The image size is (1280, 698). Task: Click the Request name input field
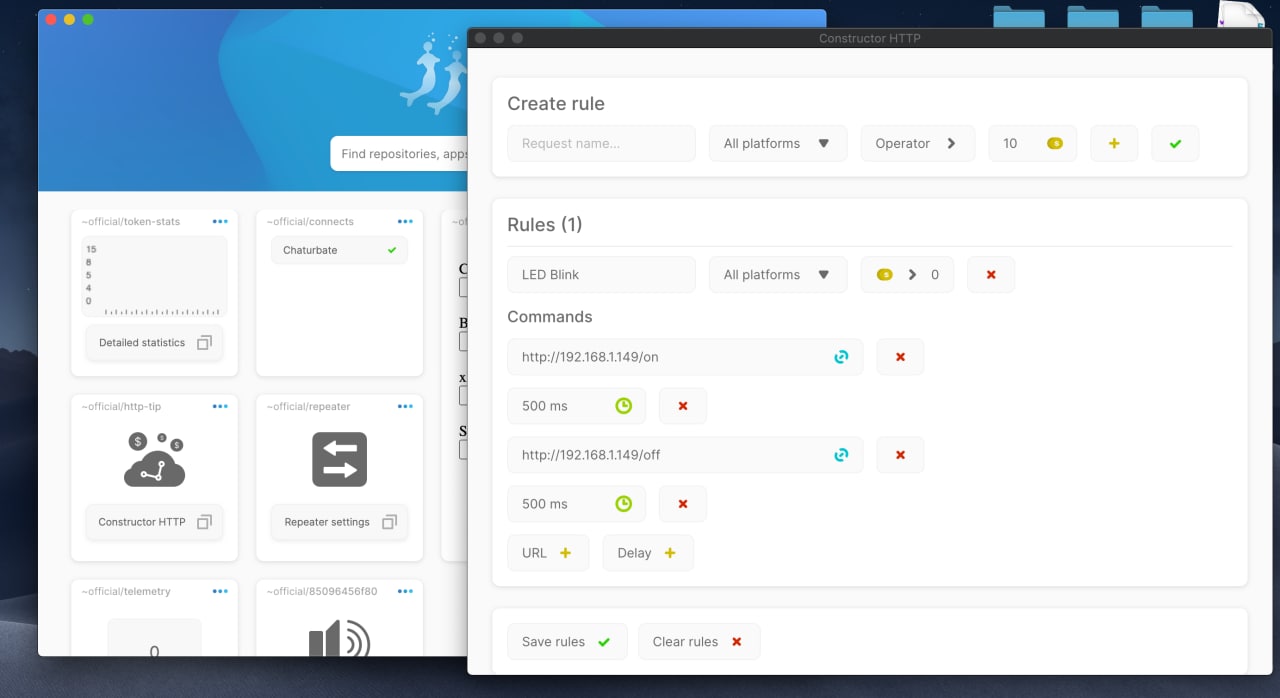tap(600, 143)
